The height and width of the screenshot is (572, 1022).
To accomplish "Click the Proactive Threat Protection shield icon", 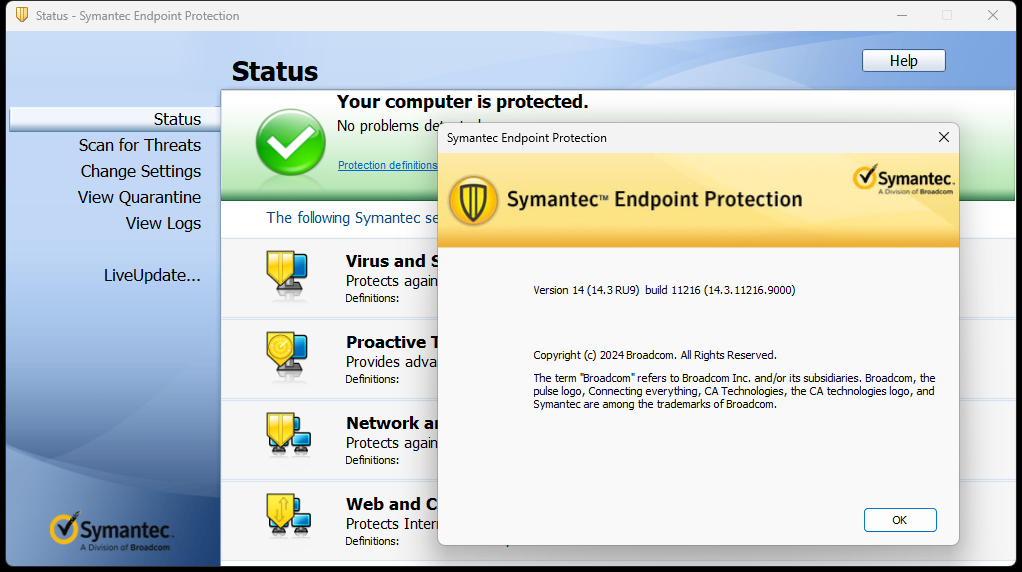I will click(x=287, y=356).
